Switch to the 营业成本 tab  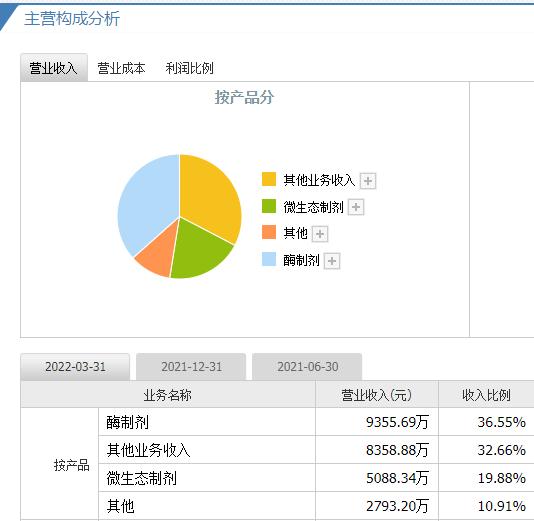[x=121, y=68]
